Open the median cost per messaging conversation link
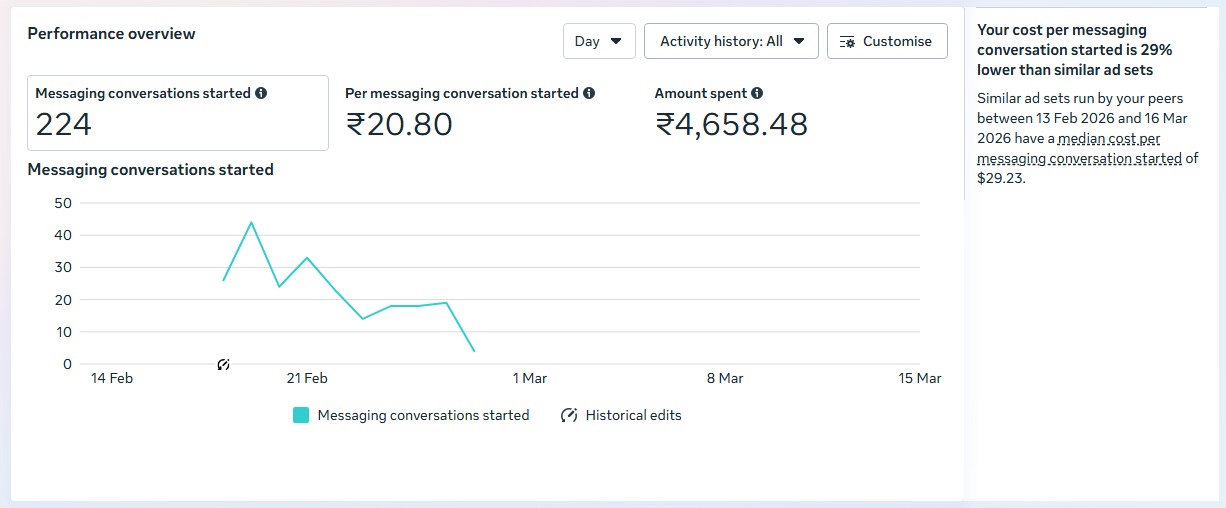This screenshot has width=1226, height=508. coord(1080,159)
